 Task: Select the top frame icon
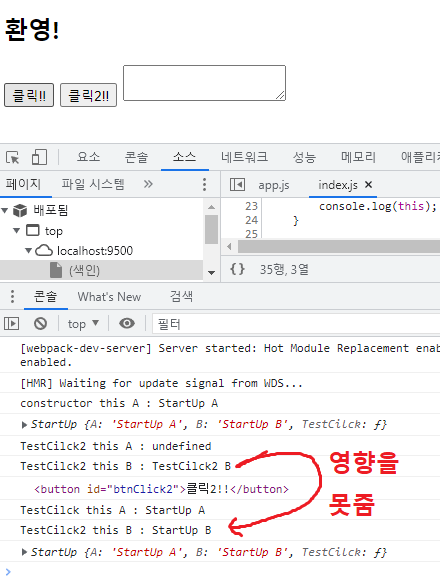click(x=33, y=231)
